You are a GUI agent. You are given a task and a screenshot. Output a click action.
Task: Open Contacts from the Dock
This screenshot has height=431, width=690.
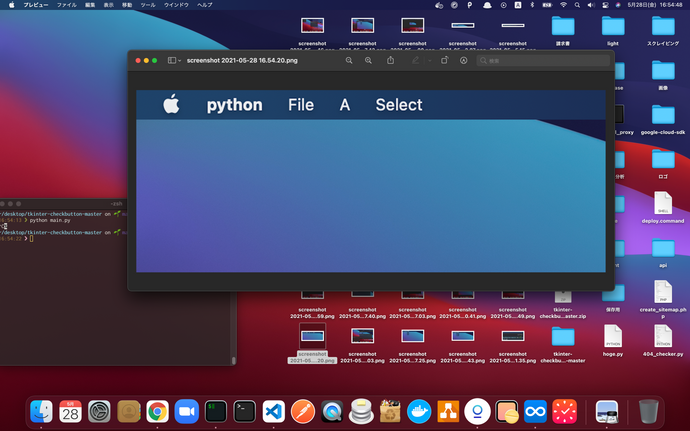(128, 412)
